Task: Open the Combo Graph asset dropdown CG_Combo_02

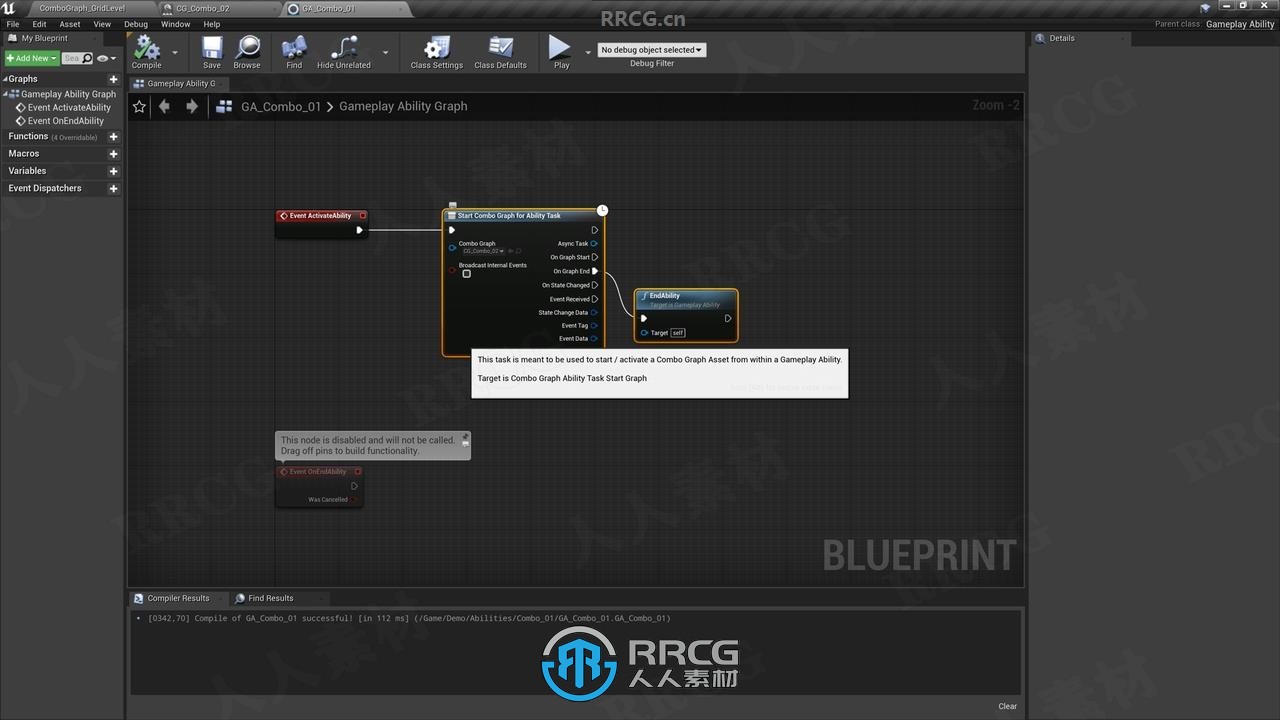Action: coord(484,251)
